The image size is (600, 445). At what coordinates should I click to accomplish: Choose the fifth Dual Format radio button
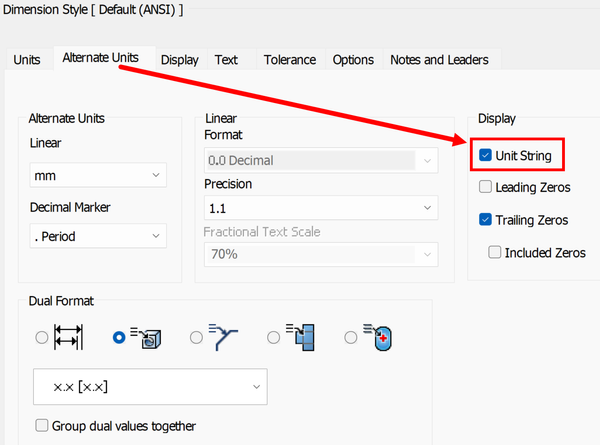click(351, 337)
